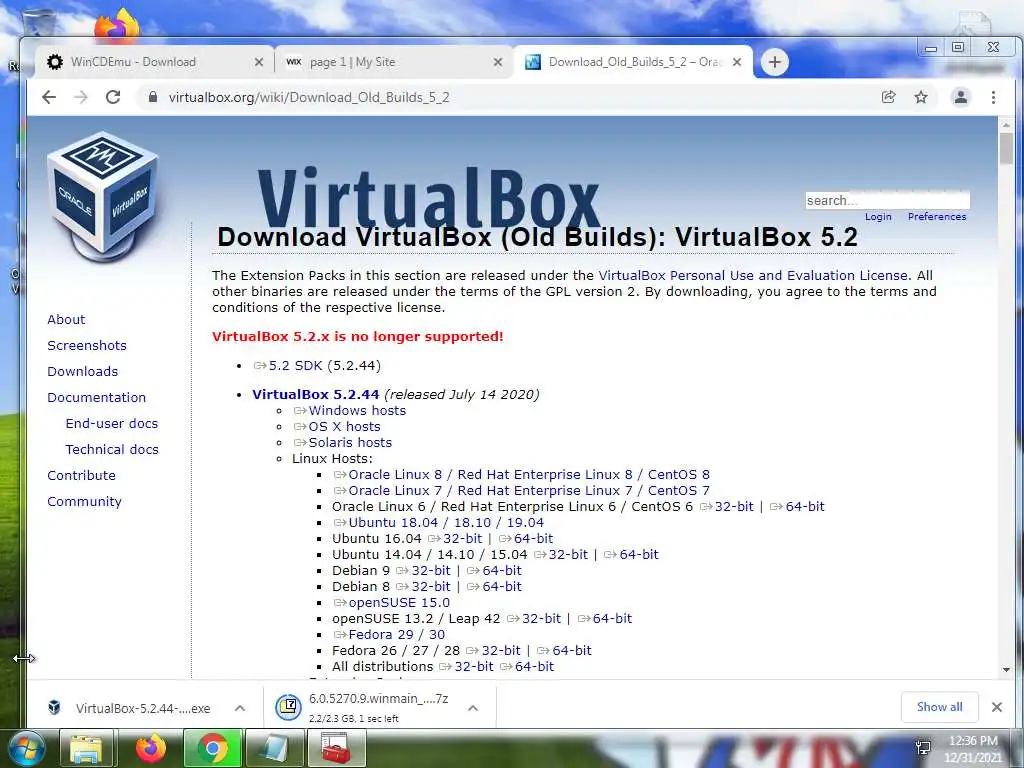
Task: Open a new tab with plus button
Action: (775, 62)
